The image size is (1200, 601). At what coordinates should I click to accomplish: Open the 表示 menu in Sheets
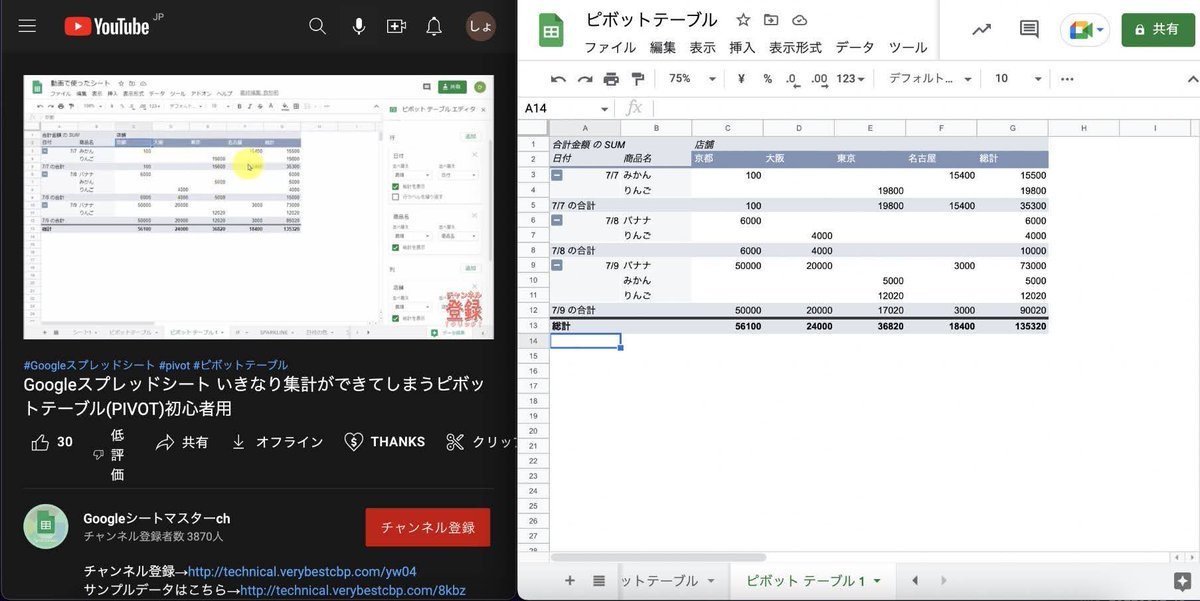pyautogui.click(x=703, y=47)
